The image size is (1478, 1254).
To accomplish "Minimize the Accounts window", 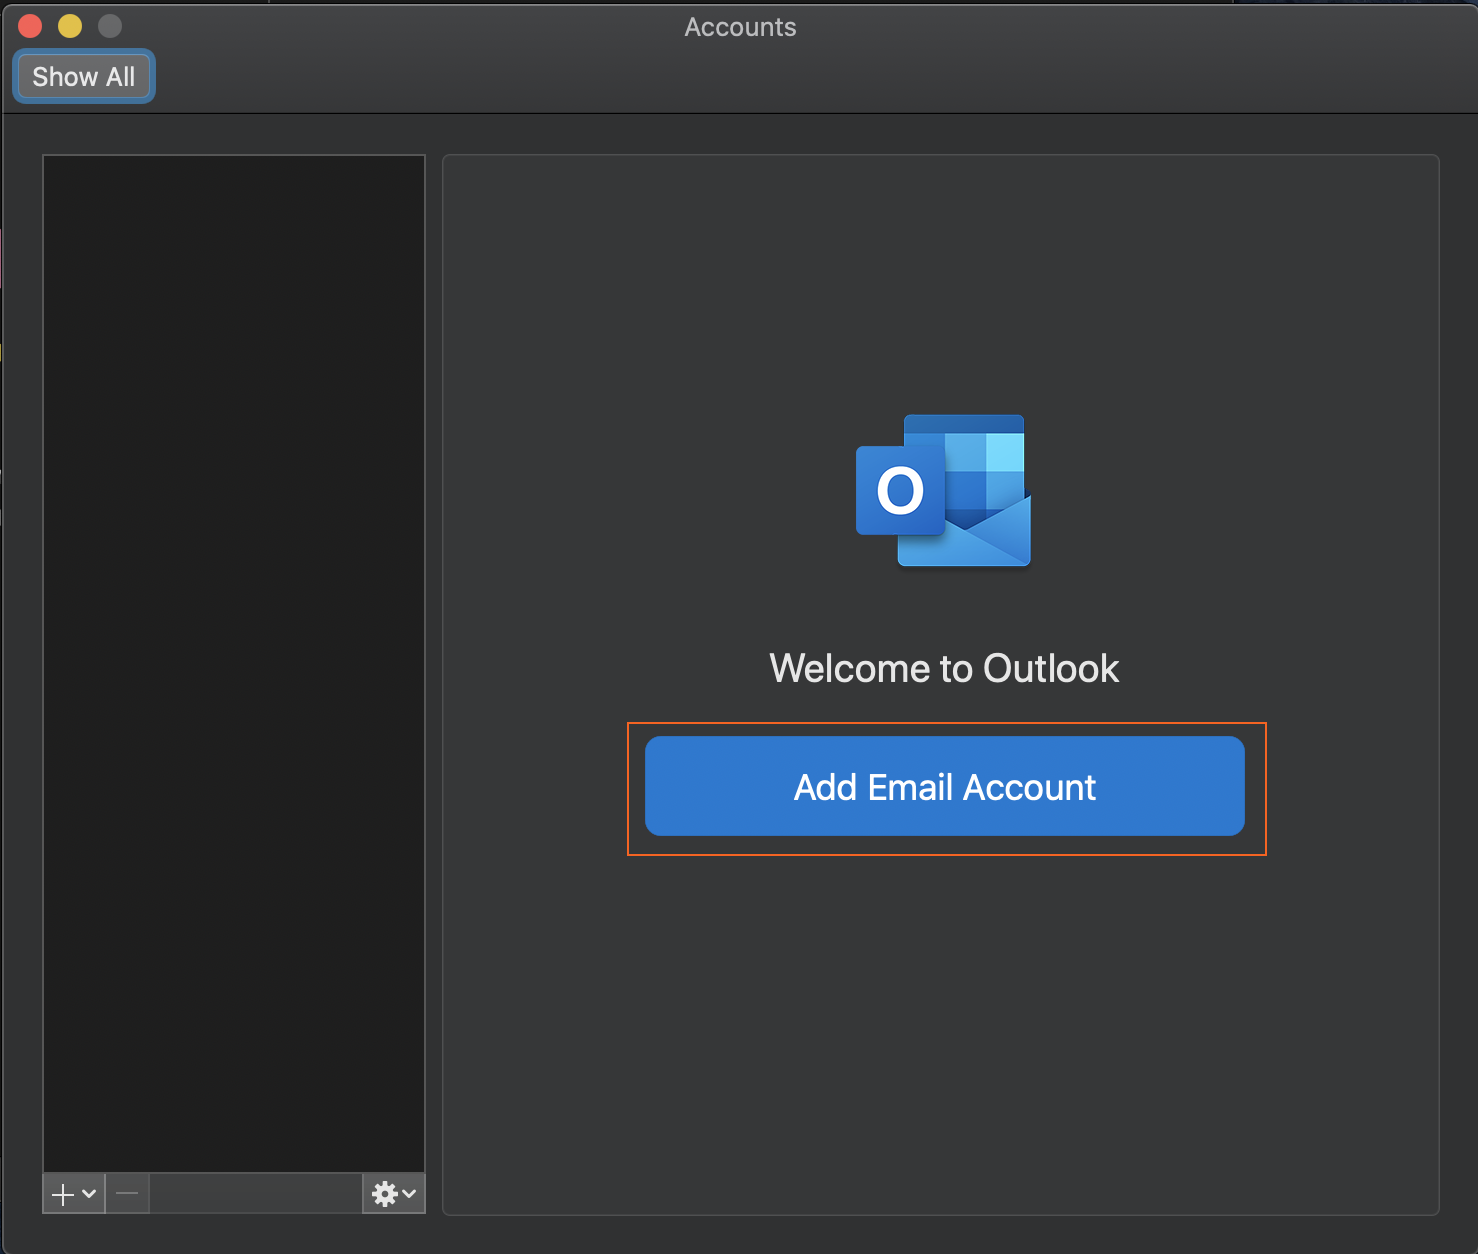I will click(69, 25).
